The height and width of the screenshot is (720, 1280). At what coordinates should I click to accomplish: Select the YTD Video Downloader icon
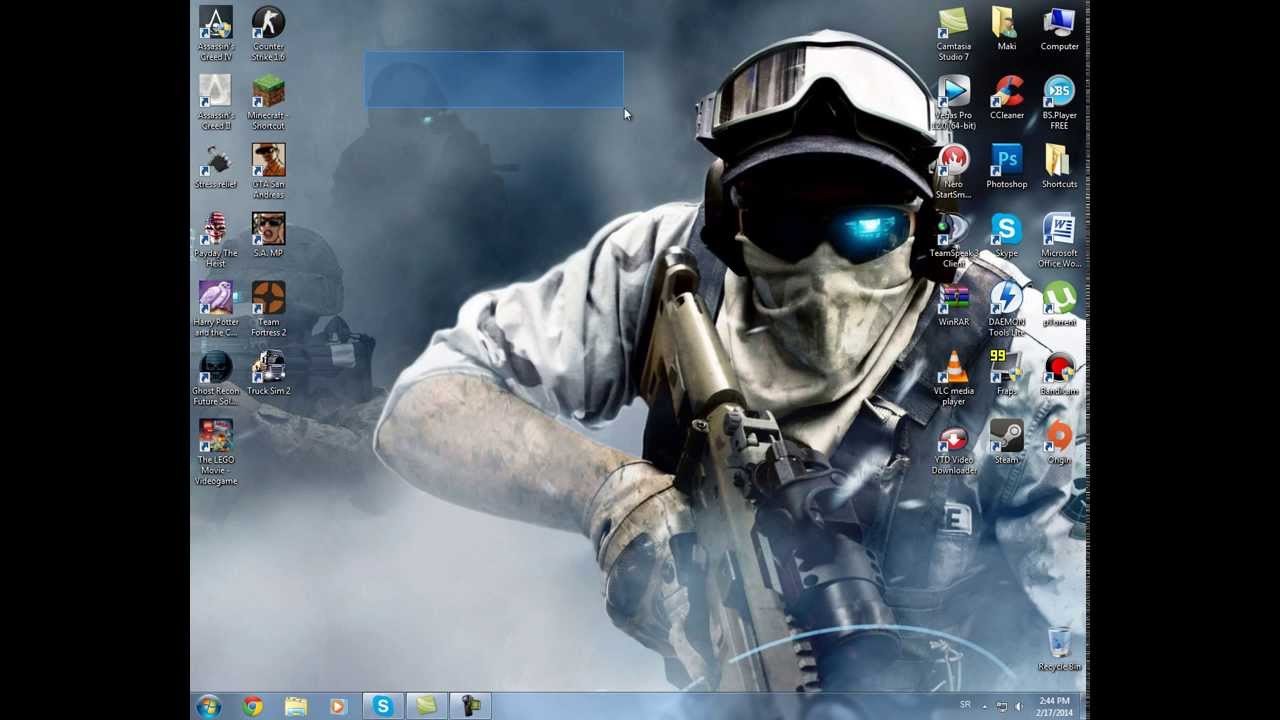(954, 448)
